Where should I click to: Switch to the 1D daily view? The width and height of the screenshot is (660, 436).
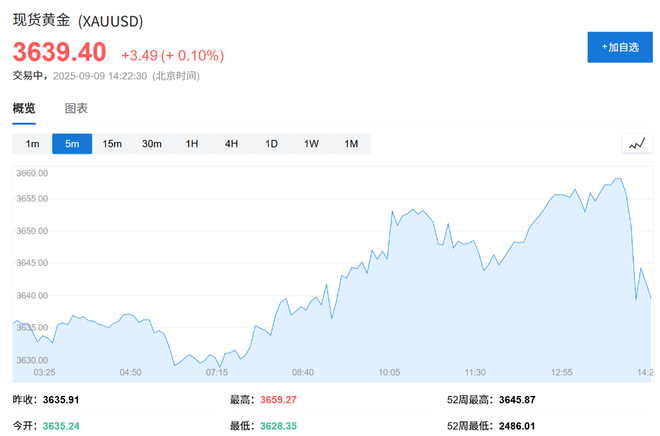271,144
